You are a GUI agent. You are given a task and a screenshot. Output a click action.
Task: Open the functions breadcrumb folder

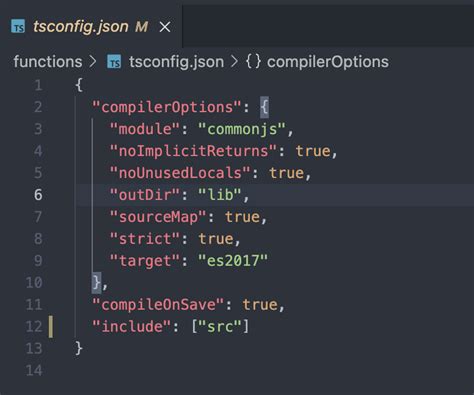(x=48, y=62)
